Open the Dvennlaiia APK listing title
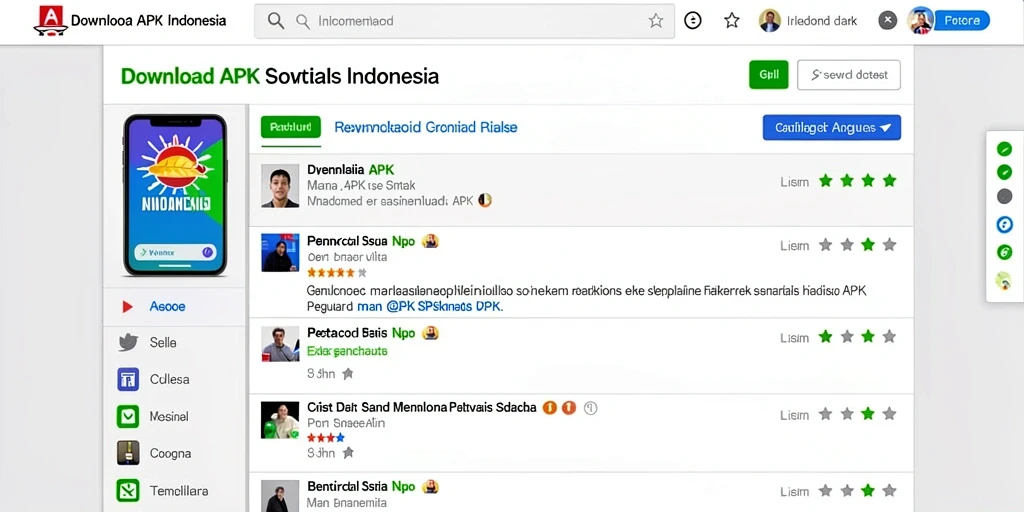This screenshot has width=1024, height=512. 351,170
